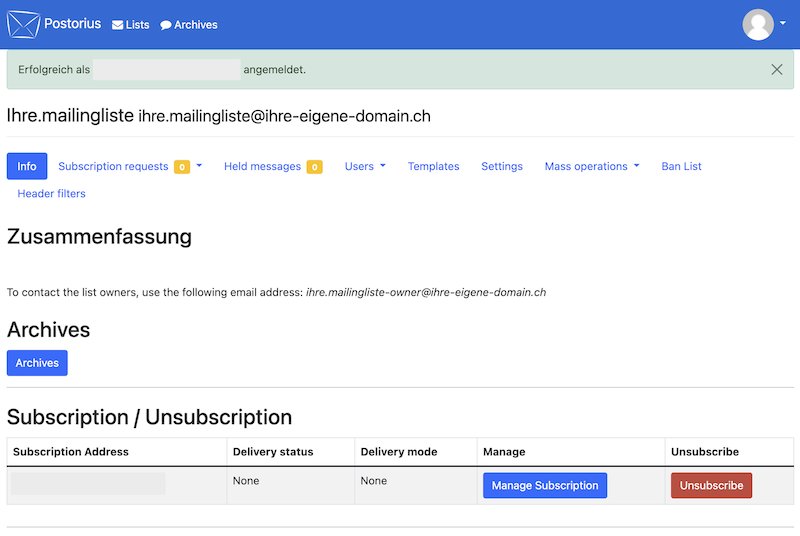The height and width of the screenshot is (536, 800).
Task: Click the Held messages count badge
Action: 314,167
